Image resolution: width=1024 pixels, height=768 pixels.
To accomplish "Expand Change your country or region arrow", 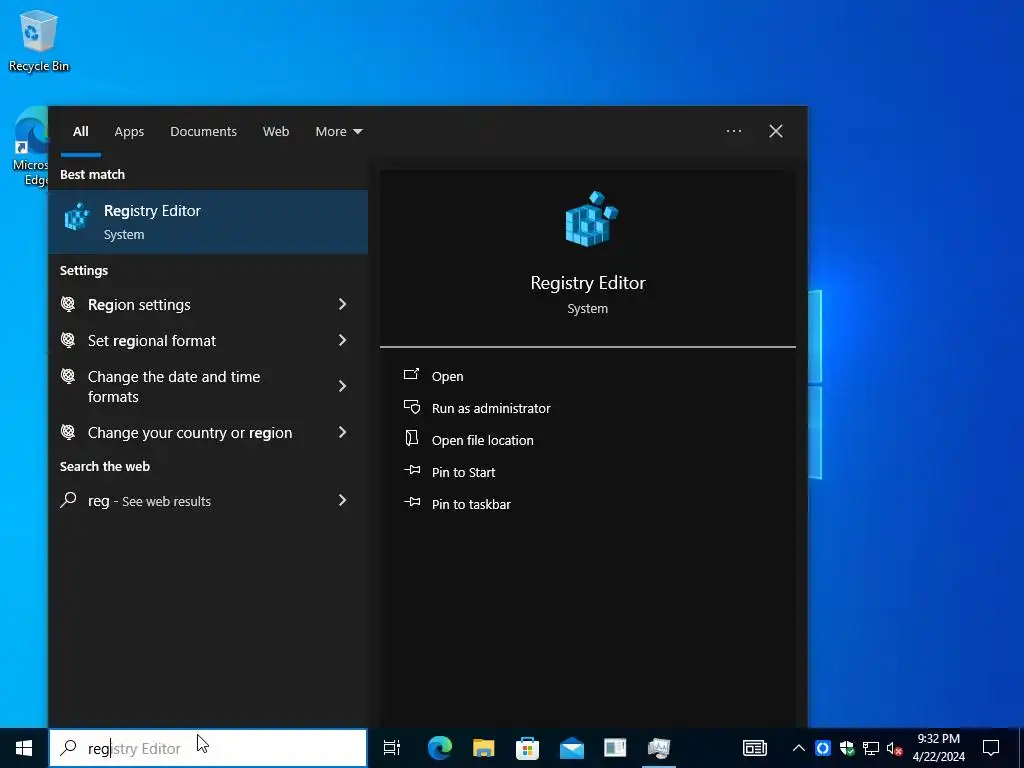I will [342, 432].
